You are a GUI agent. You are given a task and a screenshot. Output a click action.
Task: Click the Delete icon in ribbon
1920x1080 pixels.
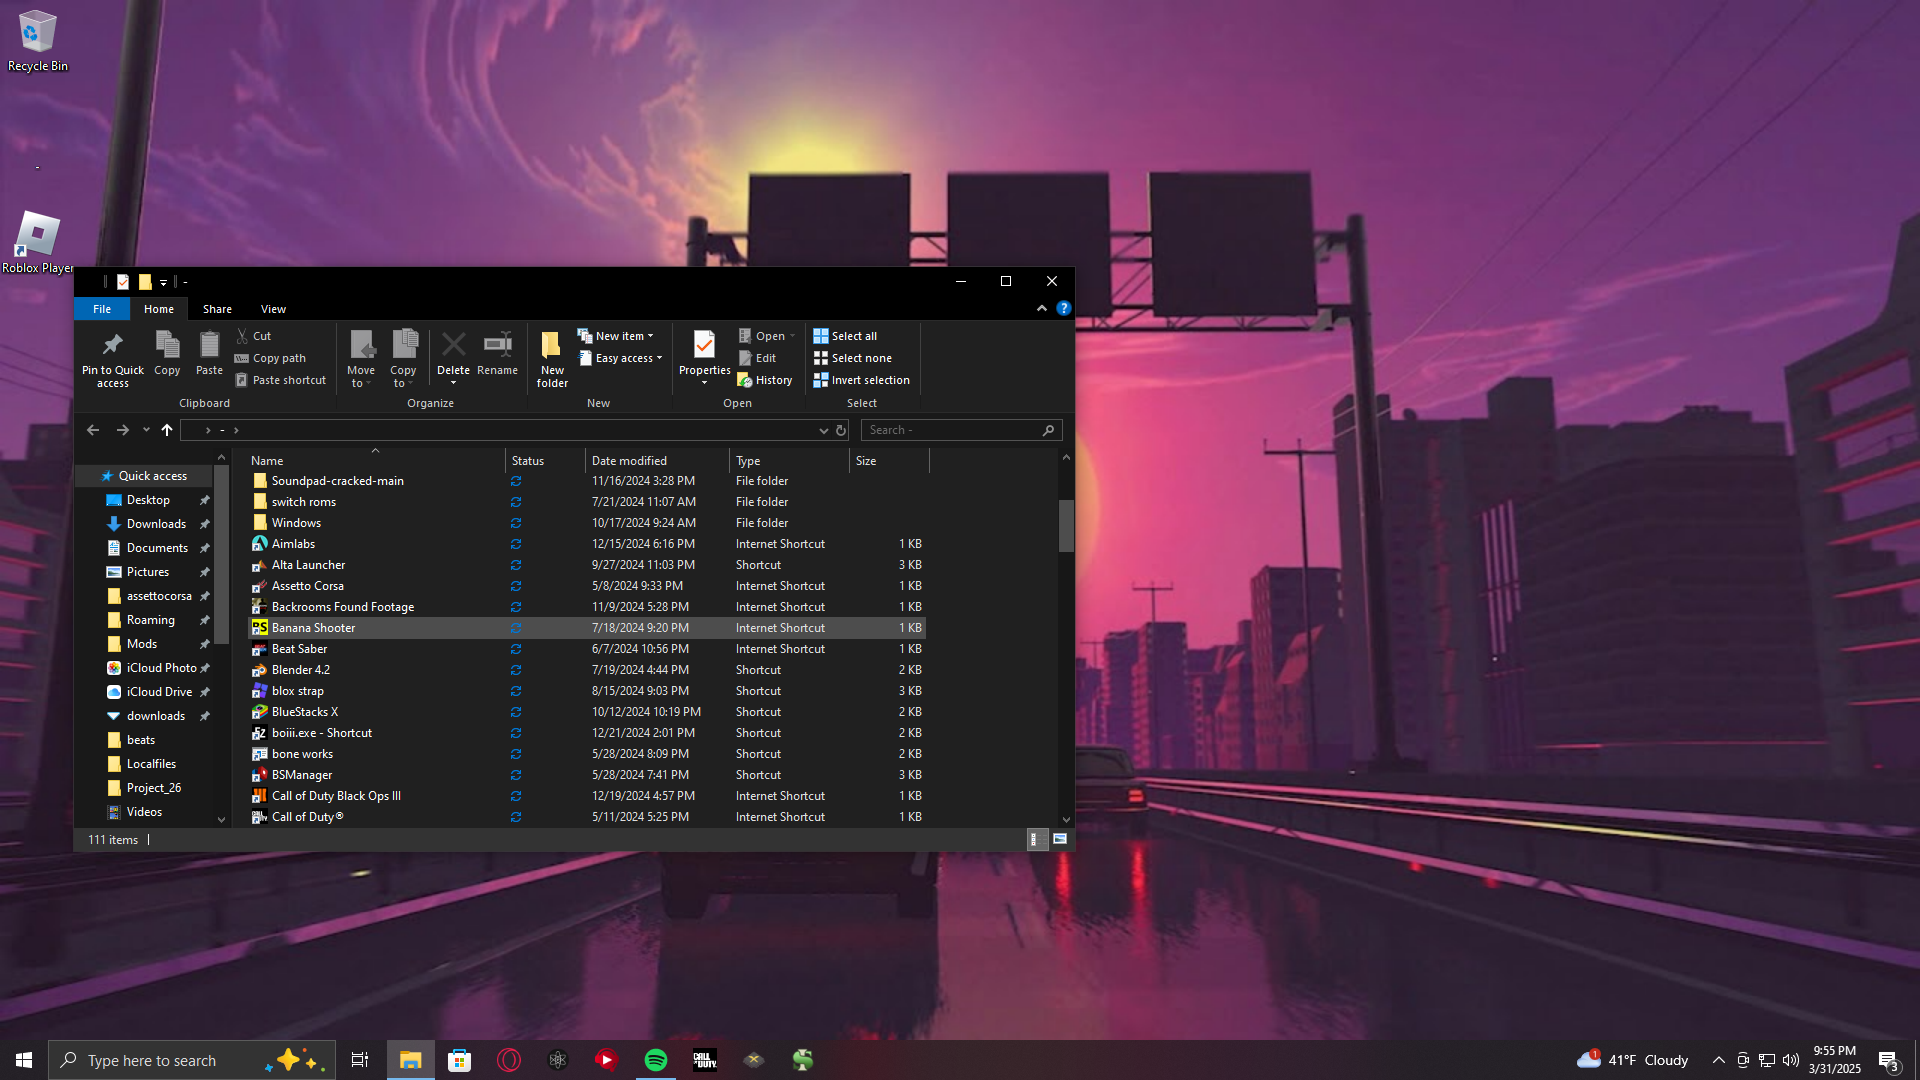(453, 346)
